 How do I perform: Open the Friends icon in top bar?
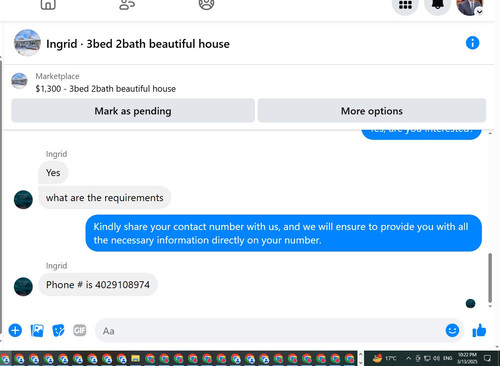coord(127,4)
